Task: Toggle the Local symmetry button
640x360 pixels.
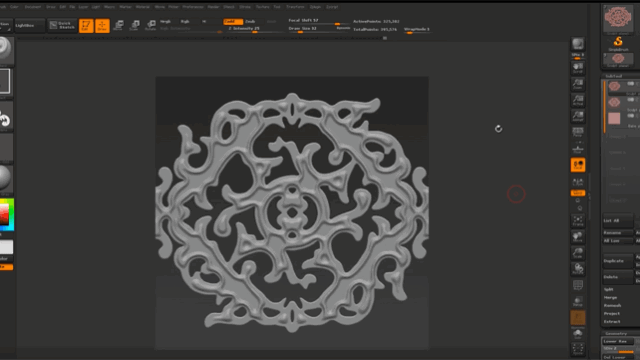Action: pos(578,165)
